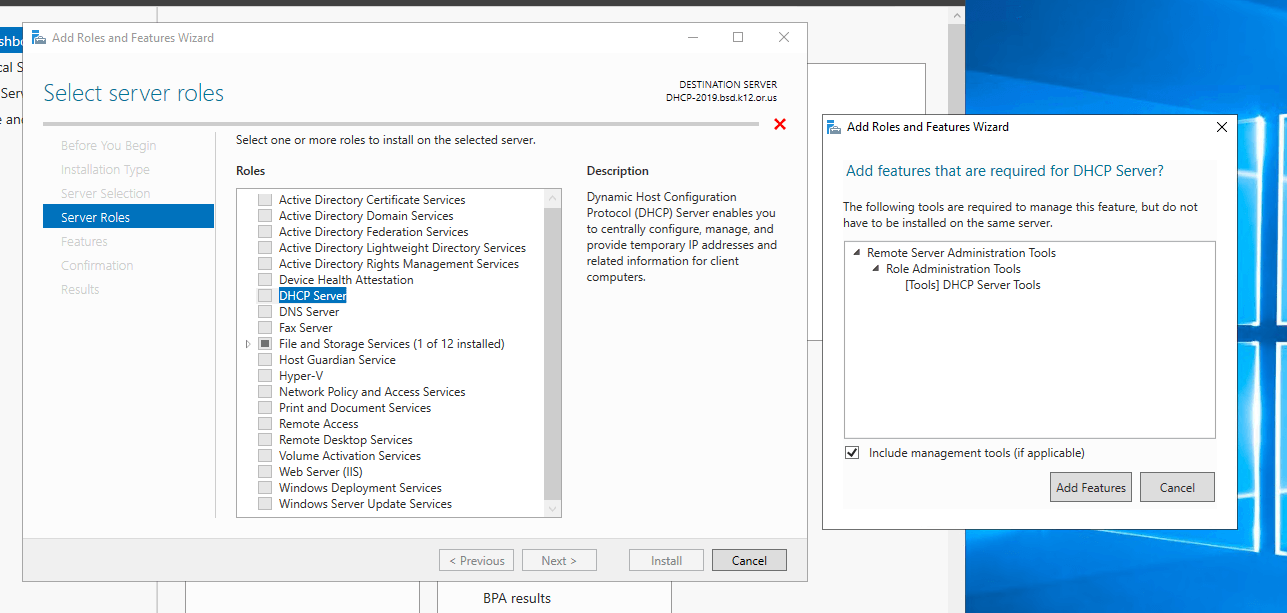The height and width of the screenshot is (613, 1287).
Task: Select Print and Document Services row
Action: (355, 408)
